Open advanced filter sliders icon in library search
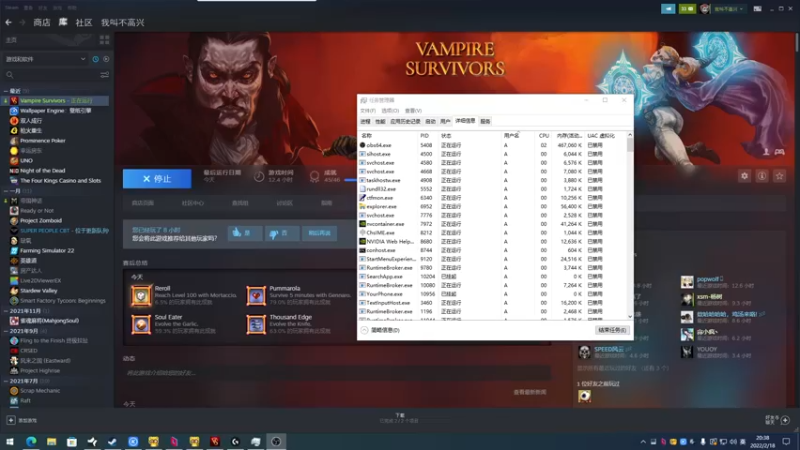 [x=105, y=75]
